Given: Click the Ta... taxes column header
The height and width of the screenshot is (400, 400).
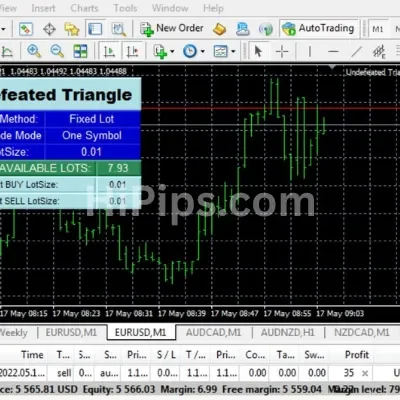Looking at the screenshot, I should (x=286, y=355).
